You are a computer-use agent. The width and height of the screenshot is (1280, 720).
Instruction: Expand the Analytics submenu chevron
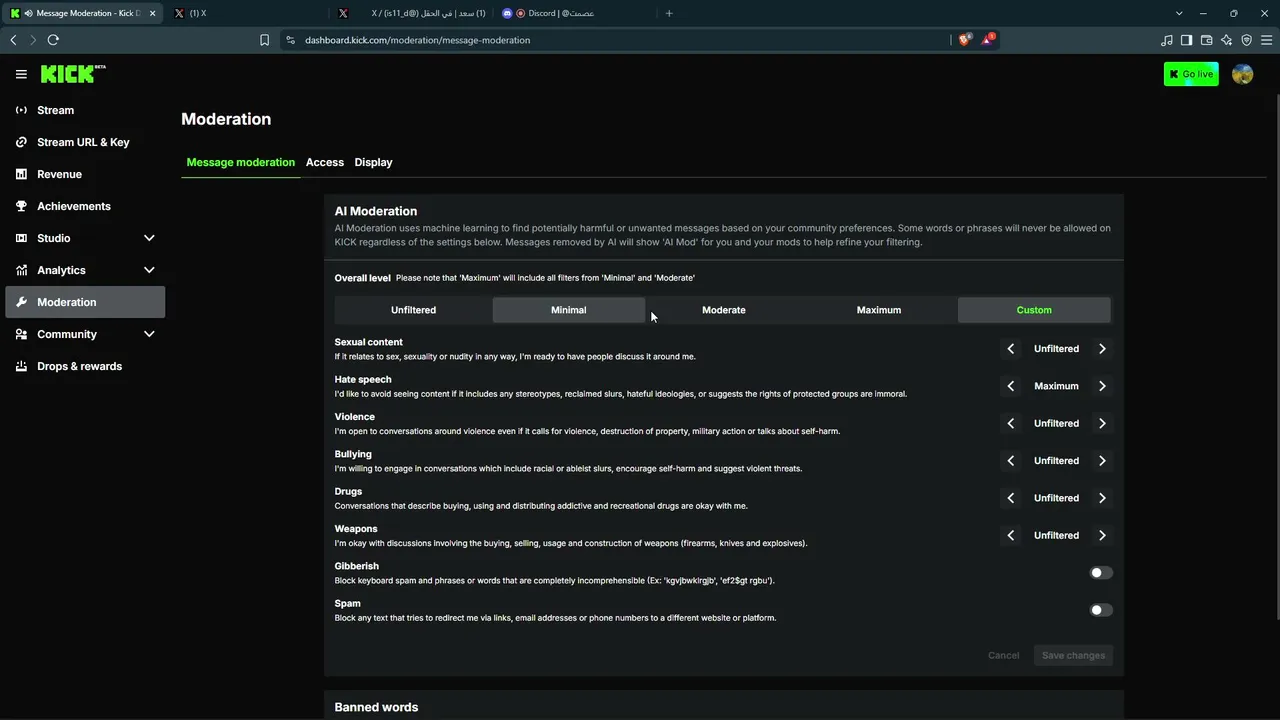149,270
